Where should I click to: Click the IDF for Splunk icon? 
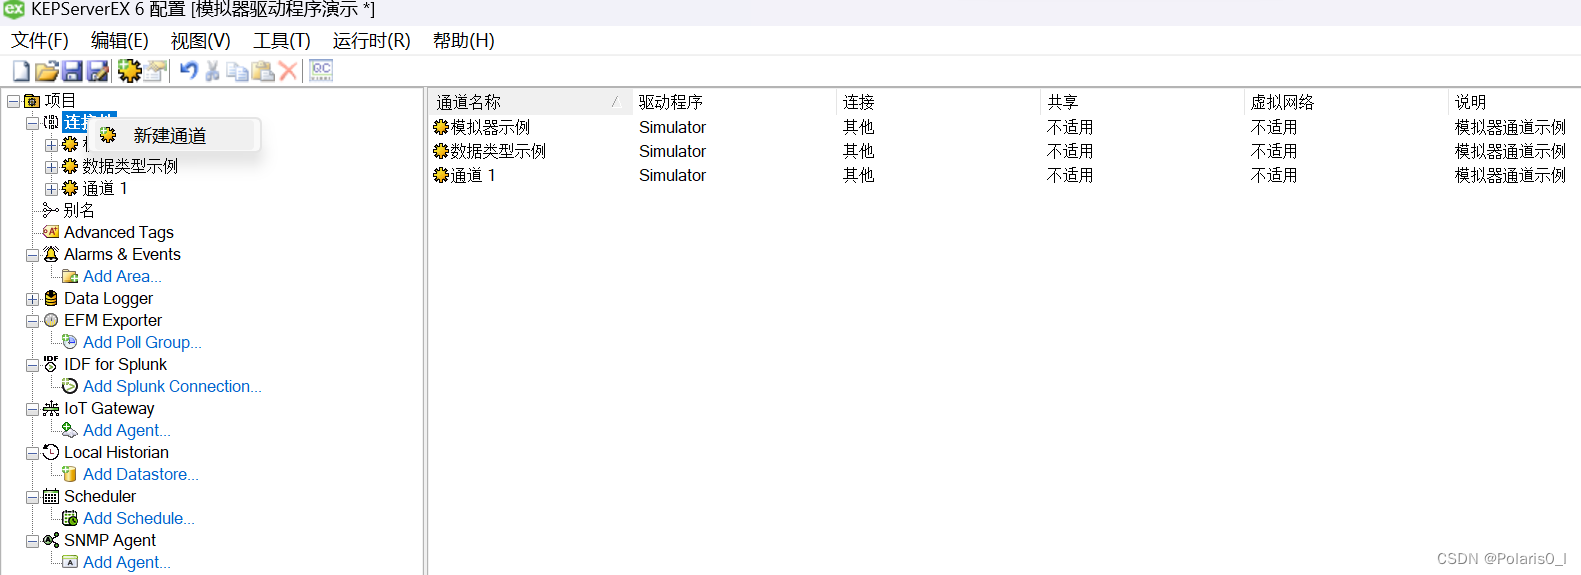click(x=51, y=364)
